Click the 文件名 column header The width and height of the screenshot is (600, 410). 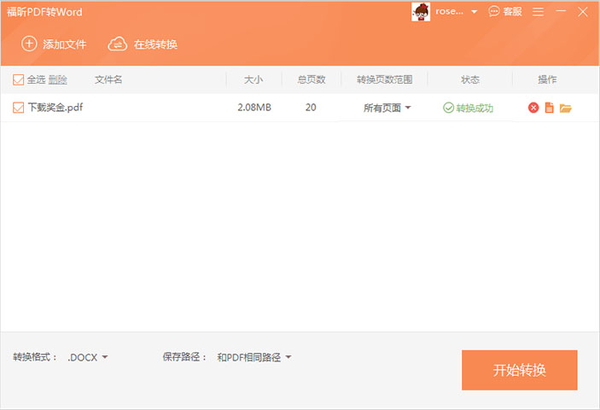(108, 80)
